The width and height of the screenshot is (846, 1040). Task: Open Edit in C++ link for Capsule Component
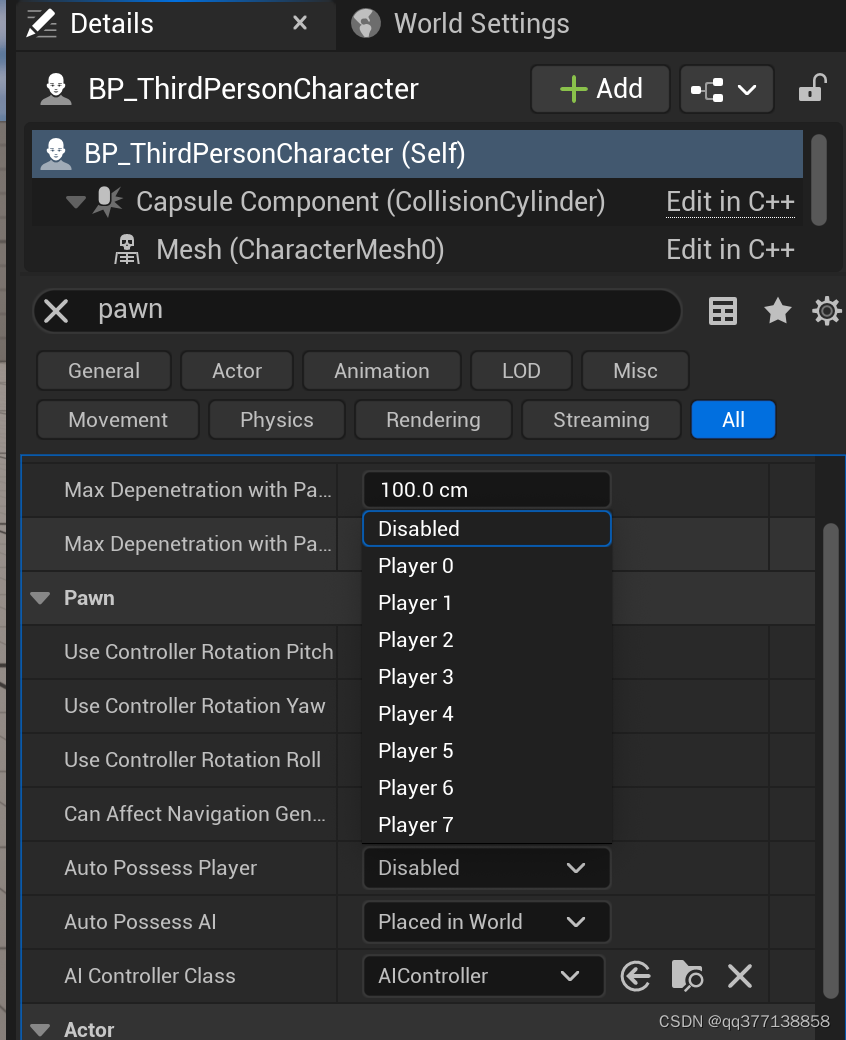[731, 202]
